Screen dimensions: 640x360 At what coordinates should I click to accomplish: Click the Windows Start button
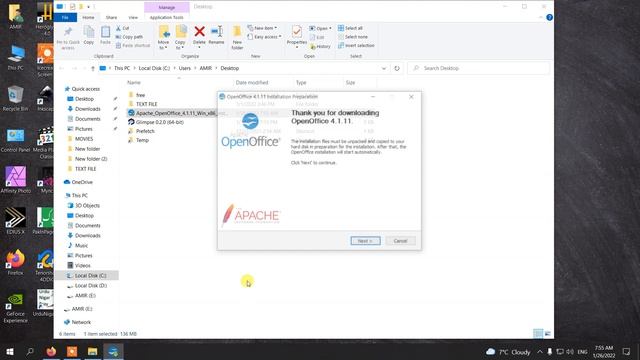click(x=10, y=351)
